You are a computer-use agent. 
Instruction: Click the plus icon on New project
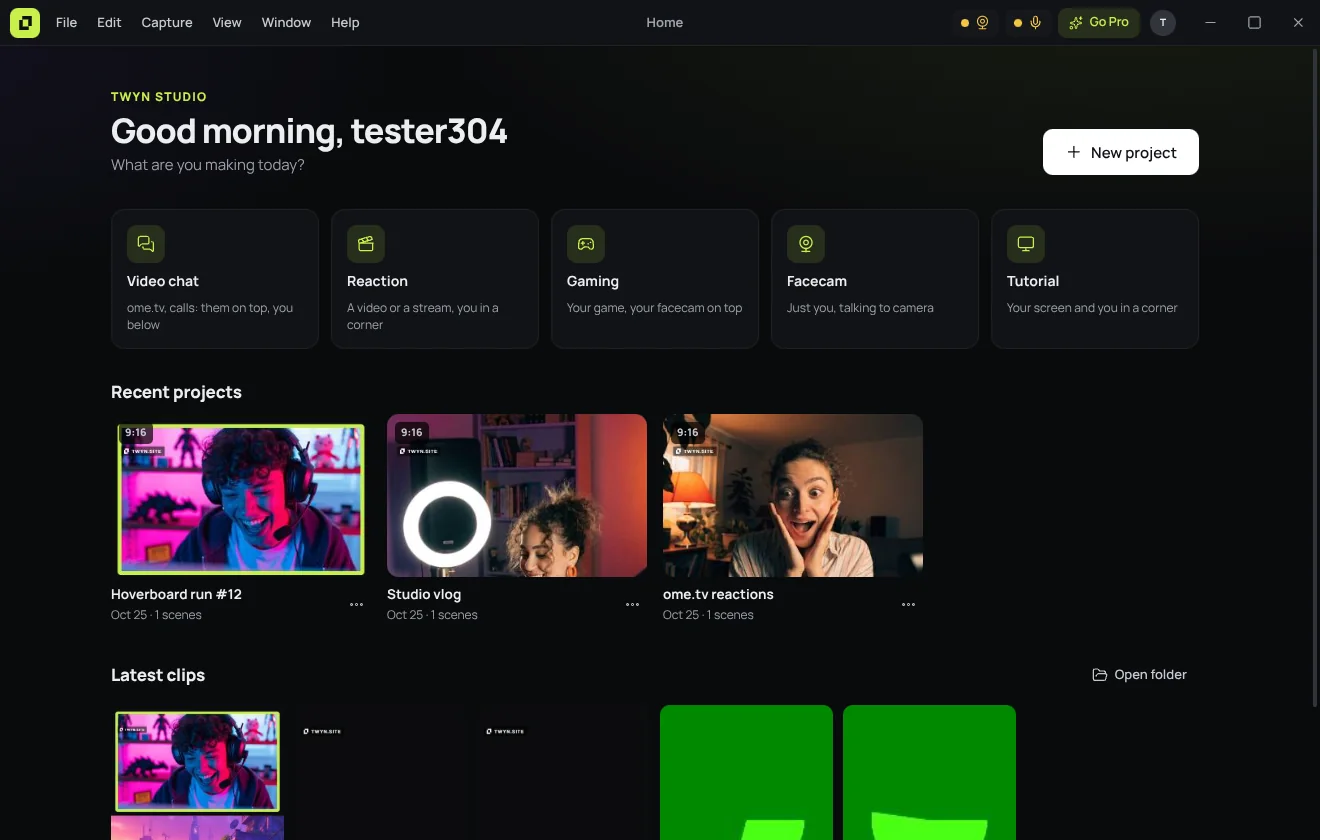(1074, 152)
